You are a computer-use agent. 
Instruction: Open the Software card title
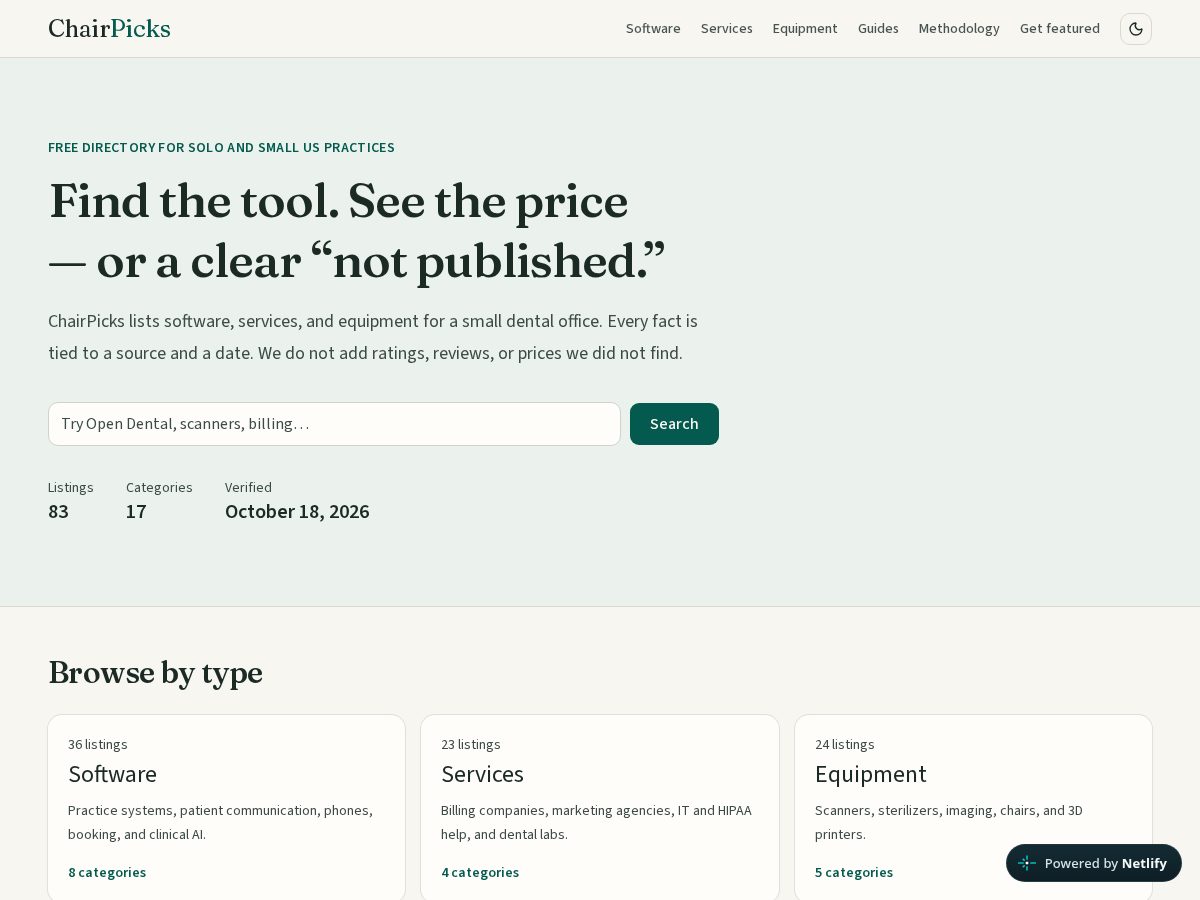click(112, 774)
